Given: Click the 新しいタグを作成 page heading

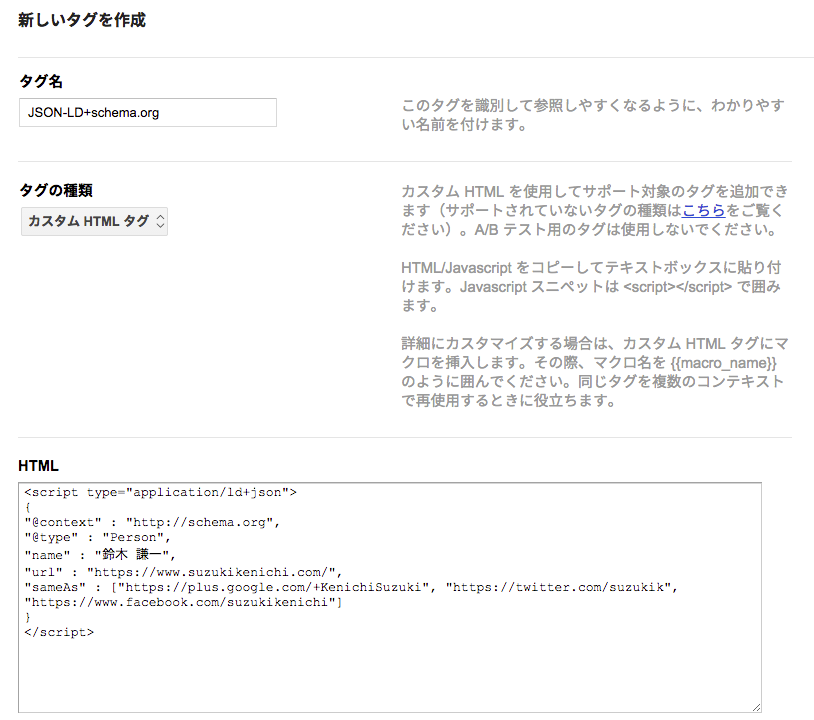Looking at the screenshot, I should [x=82, y=20].
